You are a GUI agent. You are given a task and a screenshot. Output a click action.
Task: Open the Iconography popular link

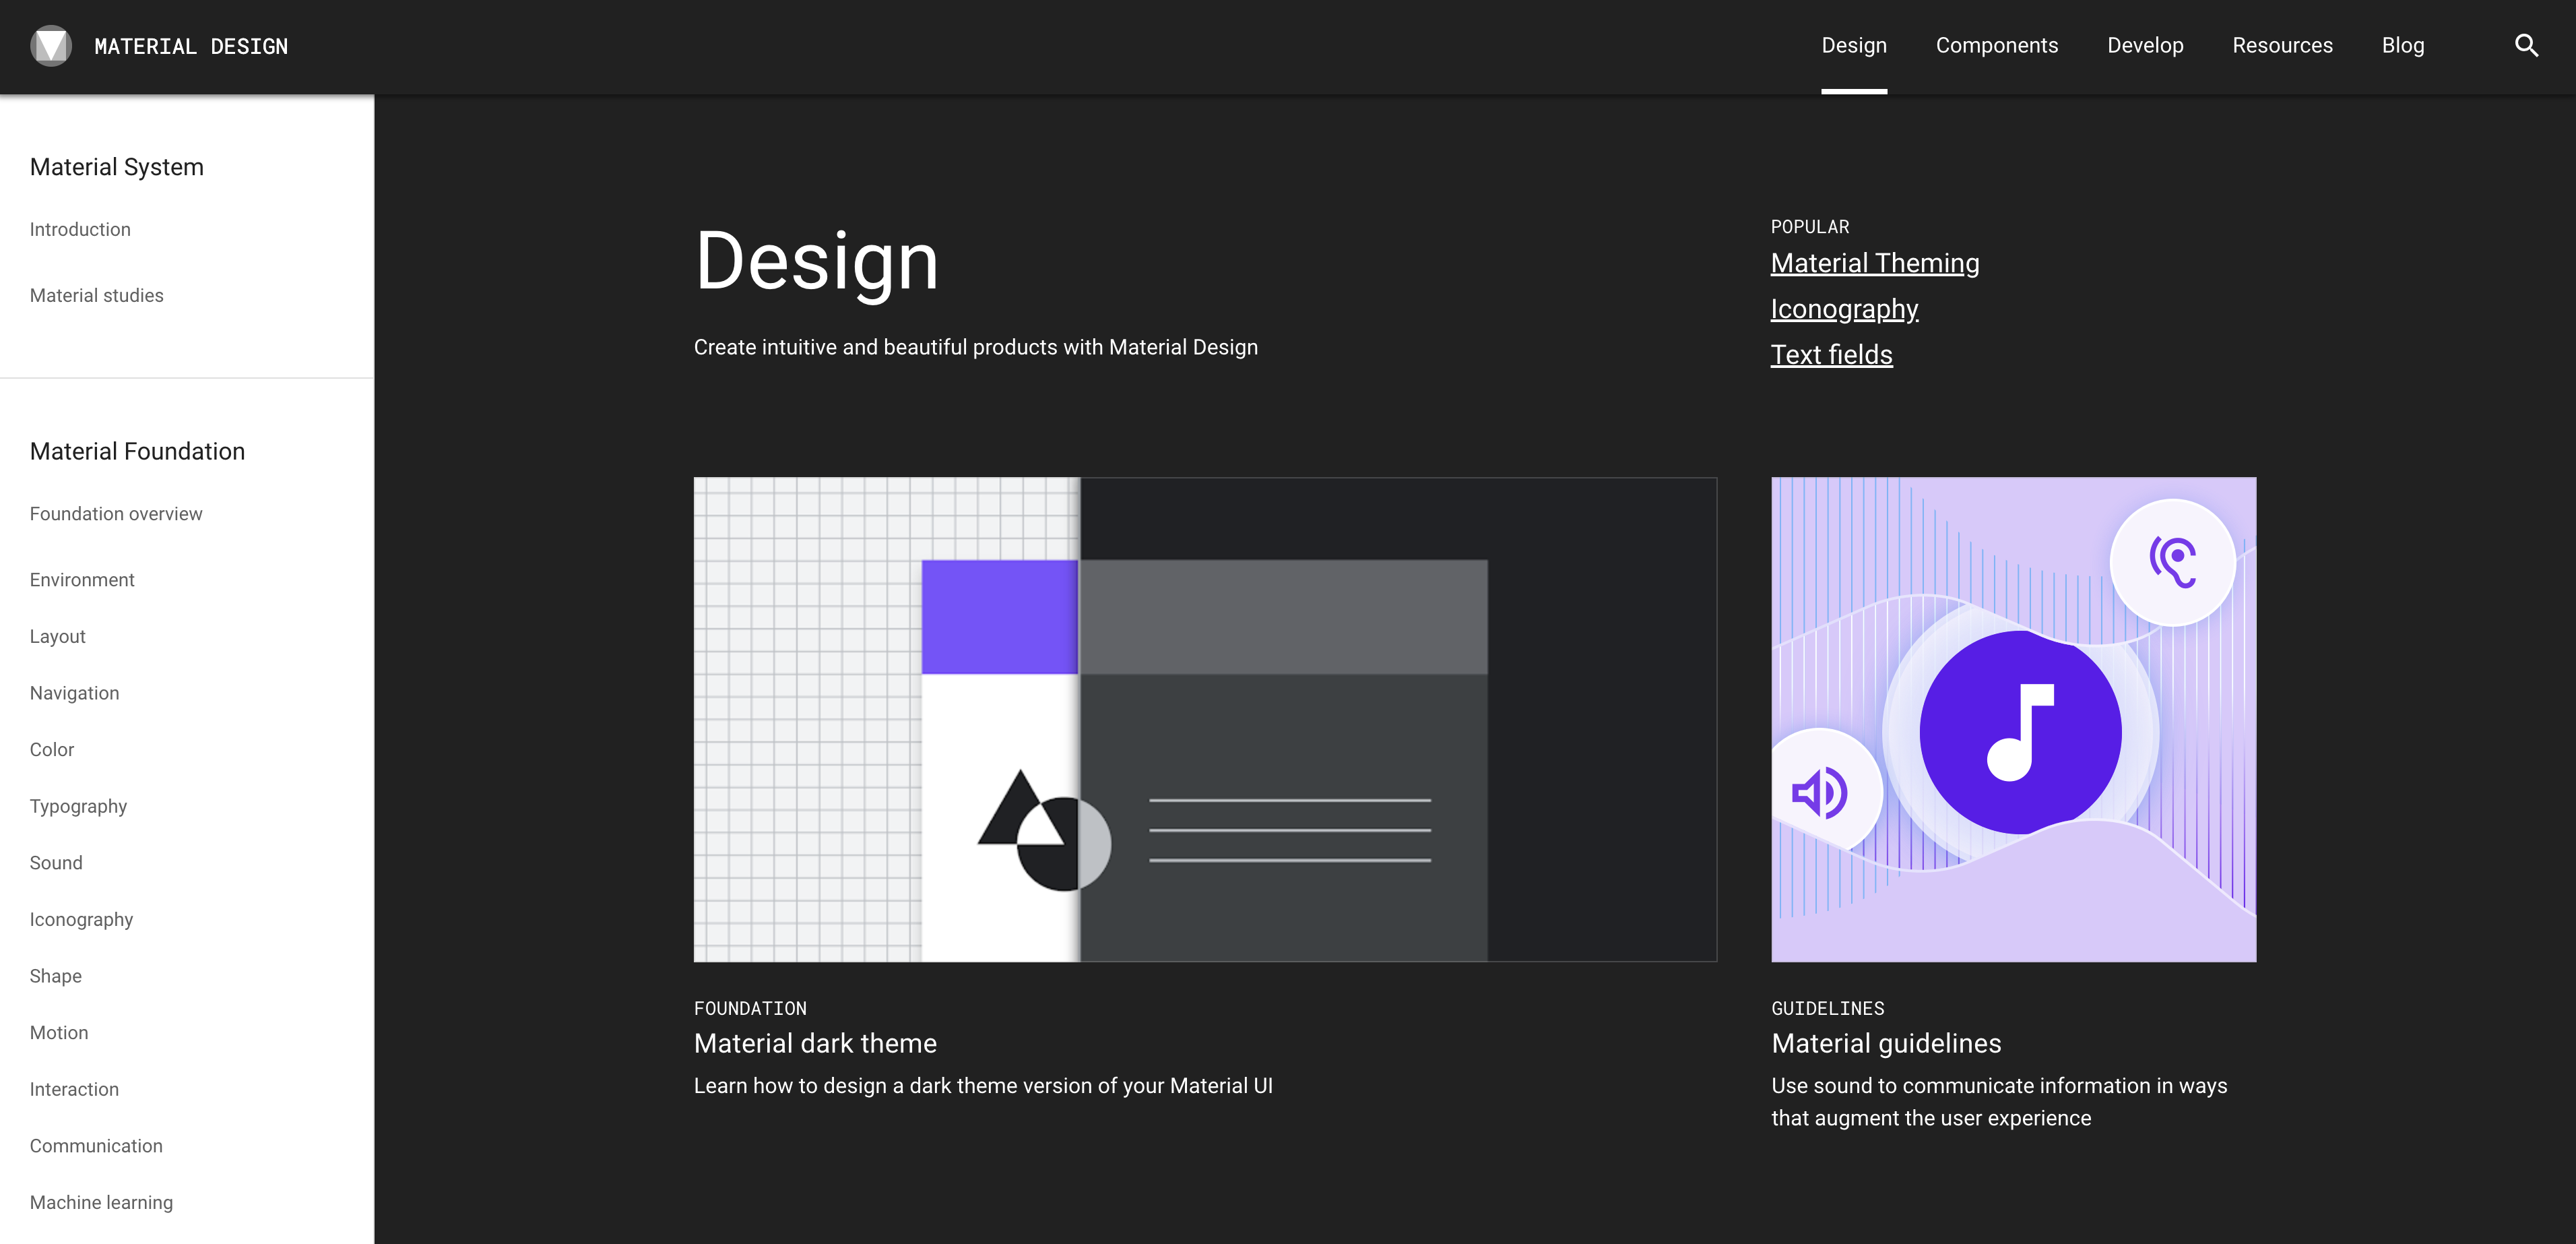pos(1844,309)
